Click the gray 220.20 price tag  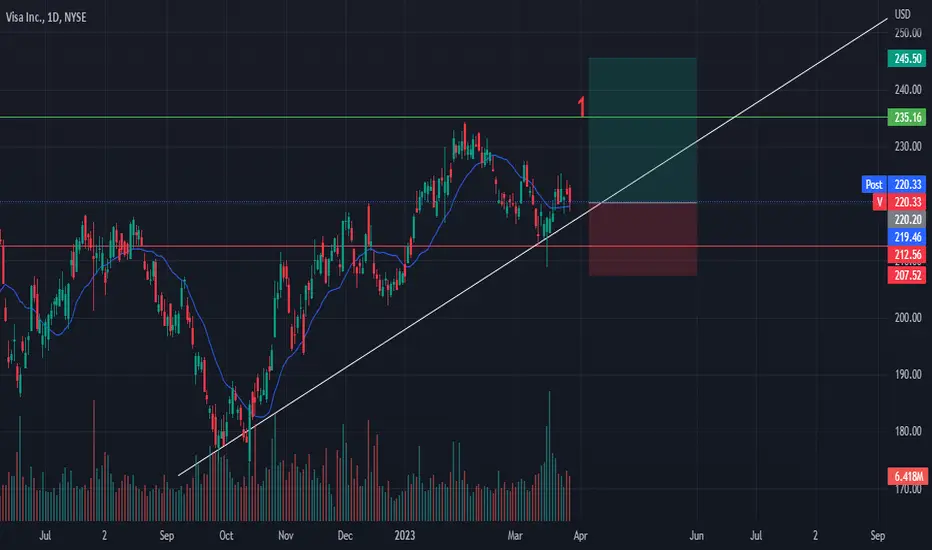point(906,219)
